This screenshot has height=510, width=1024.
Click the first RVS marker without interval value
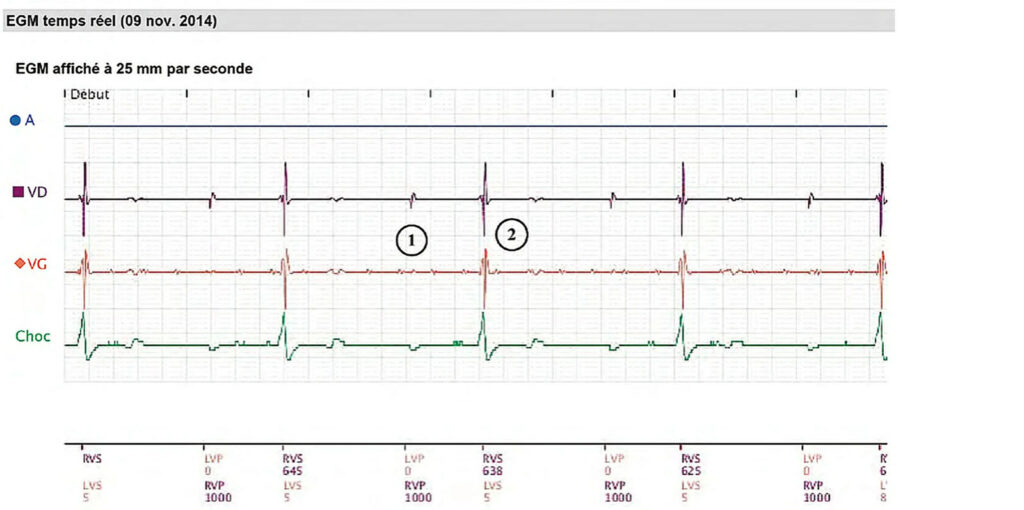coord(91,458)
